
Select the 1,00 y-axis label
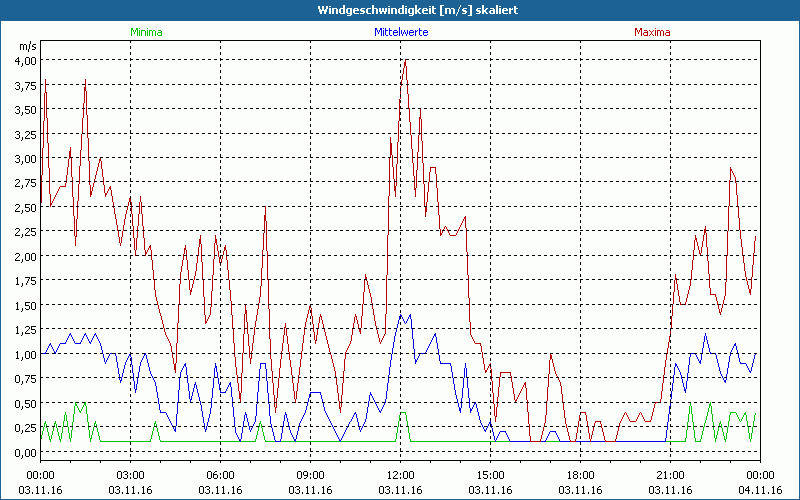click(x=24, y=354)
